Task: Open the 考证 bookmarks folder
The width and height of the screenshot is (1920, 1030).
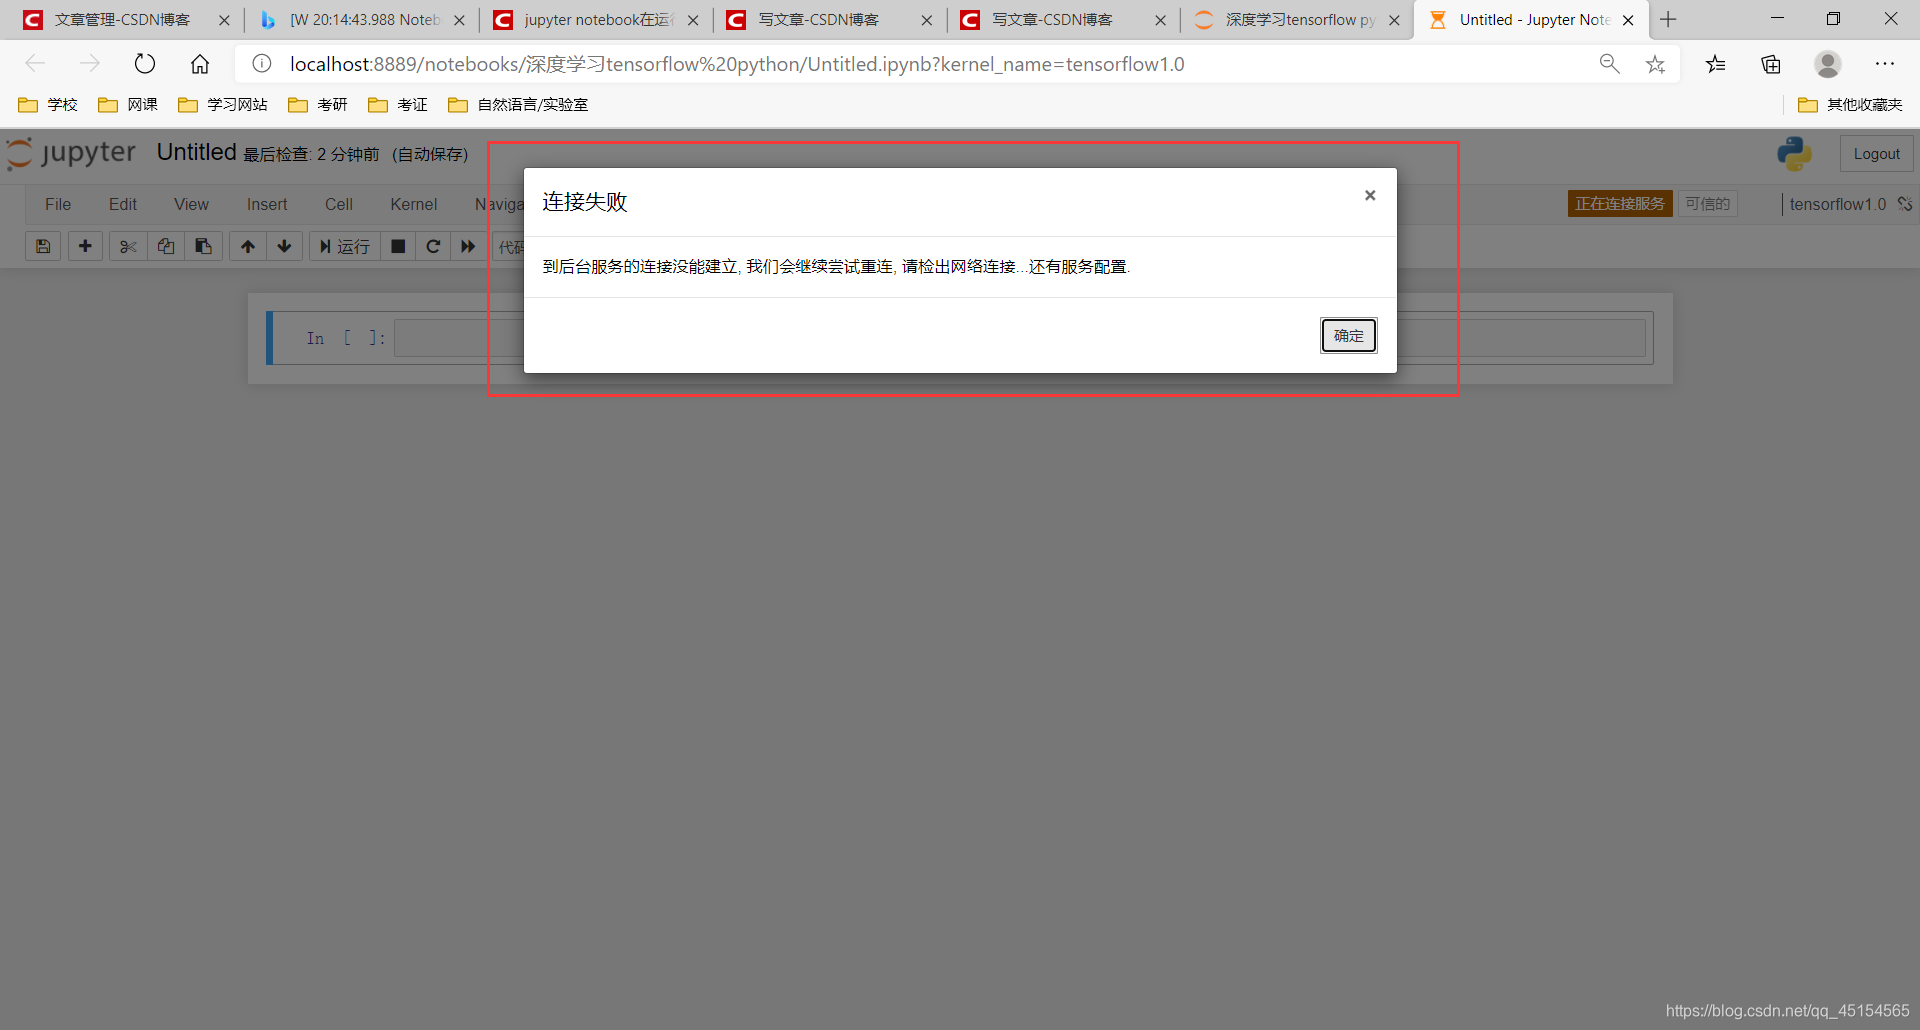Action: (x=398, y=104)
